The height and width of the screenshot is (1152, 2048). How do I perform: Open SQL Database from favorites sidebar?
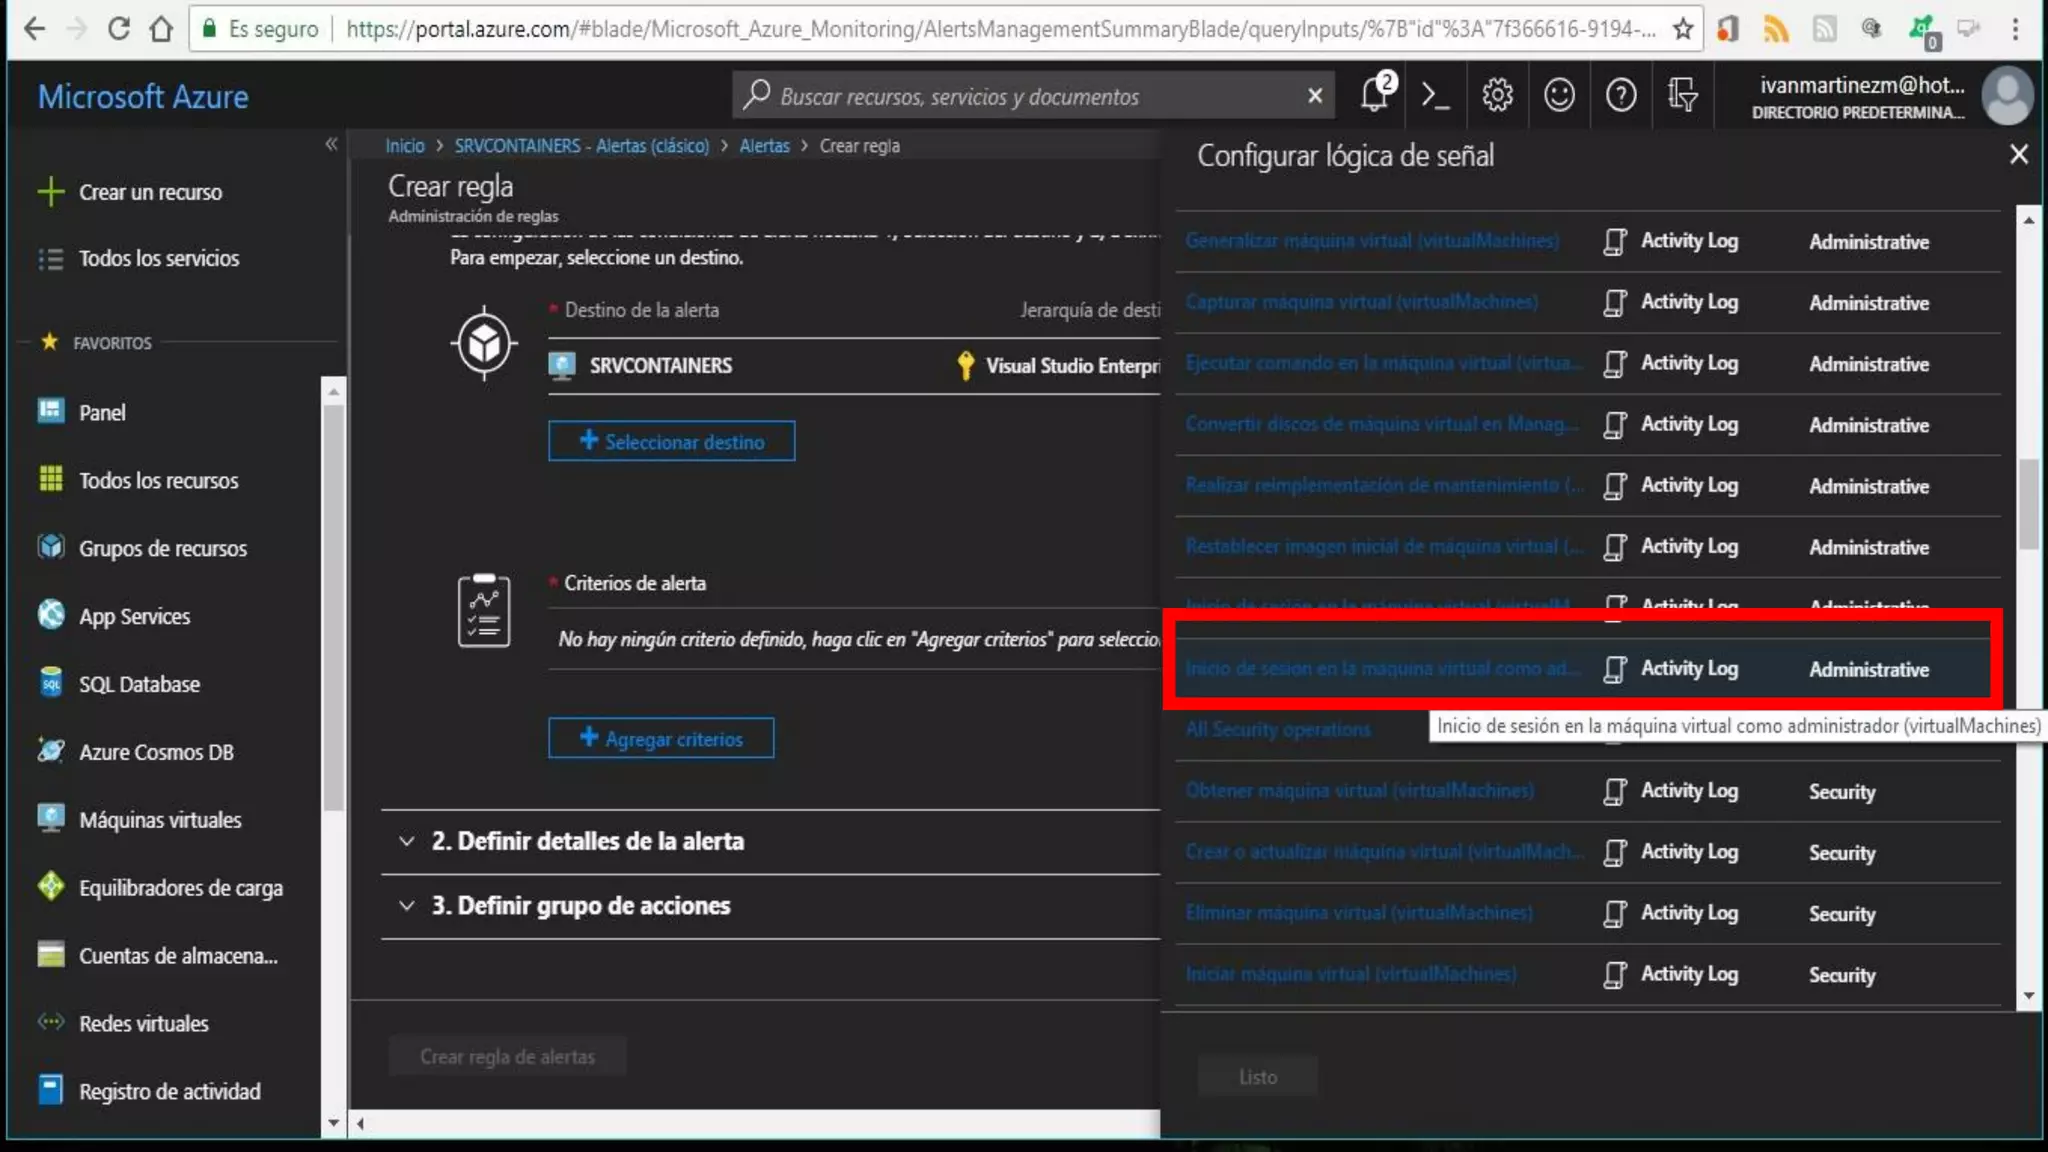[139, 684]
